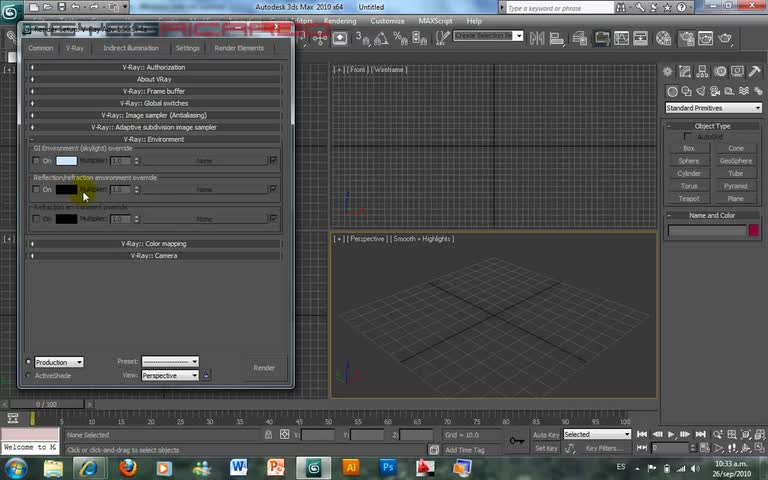Click Edit Named Selection Sets icon
Viewport: 768px width, 480px height.
click(x=442, y=38)
